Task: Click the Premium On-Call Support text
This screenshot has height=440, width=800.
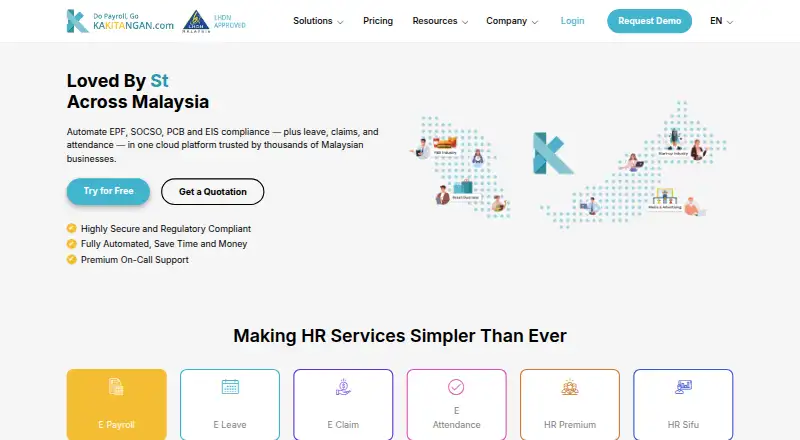Action: [135, 260]
